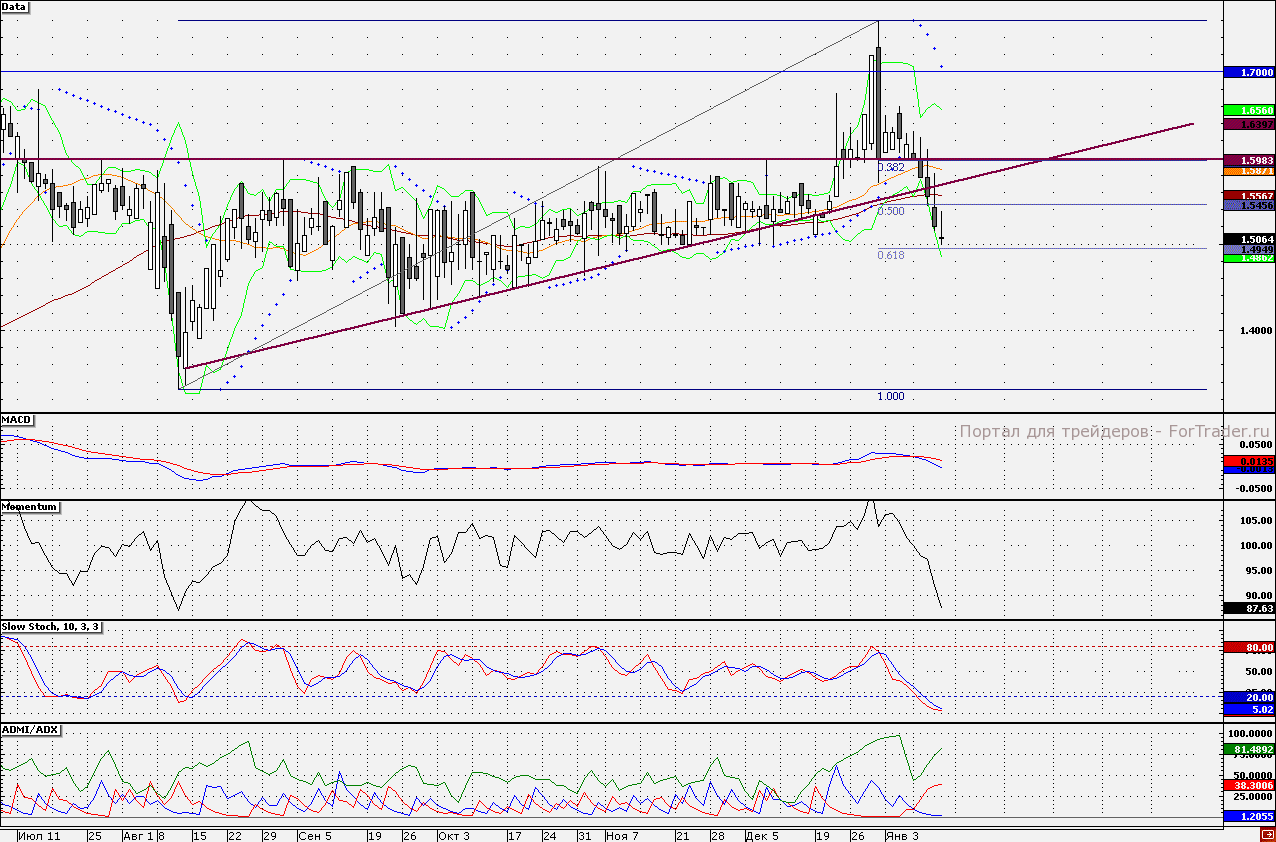Click the dark red 1.5567 price tag
This screenshot has width=1276, height=842.
click(1249, 196)
